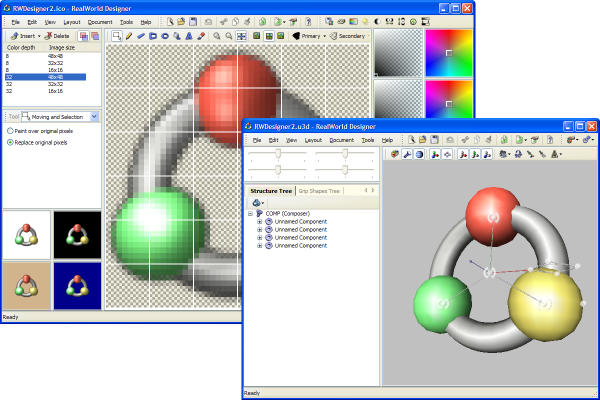Toggle the third green grid button in the icon editor toolbar
Screen dimensions: 600x400
(281, 36)
